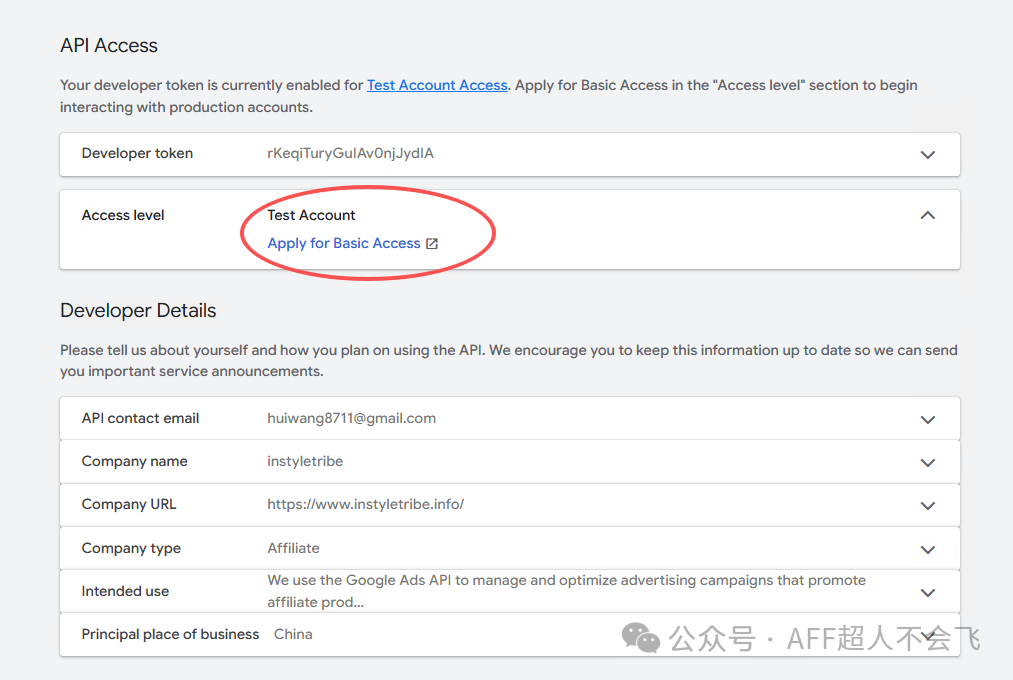Click the Test Account access level value

(x=311, y=215)
